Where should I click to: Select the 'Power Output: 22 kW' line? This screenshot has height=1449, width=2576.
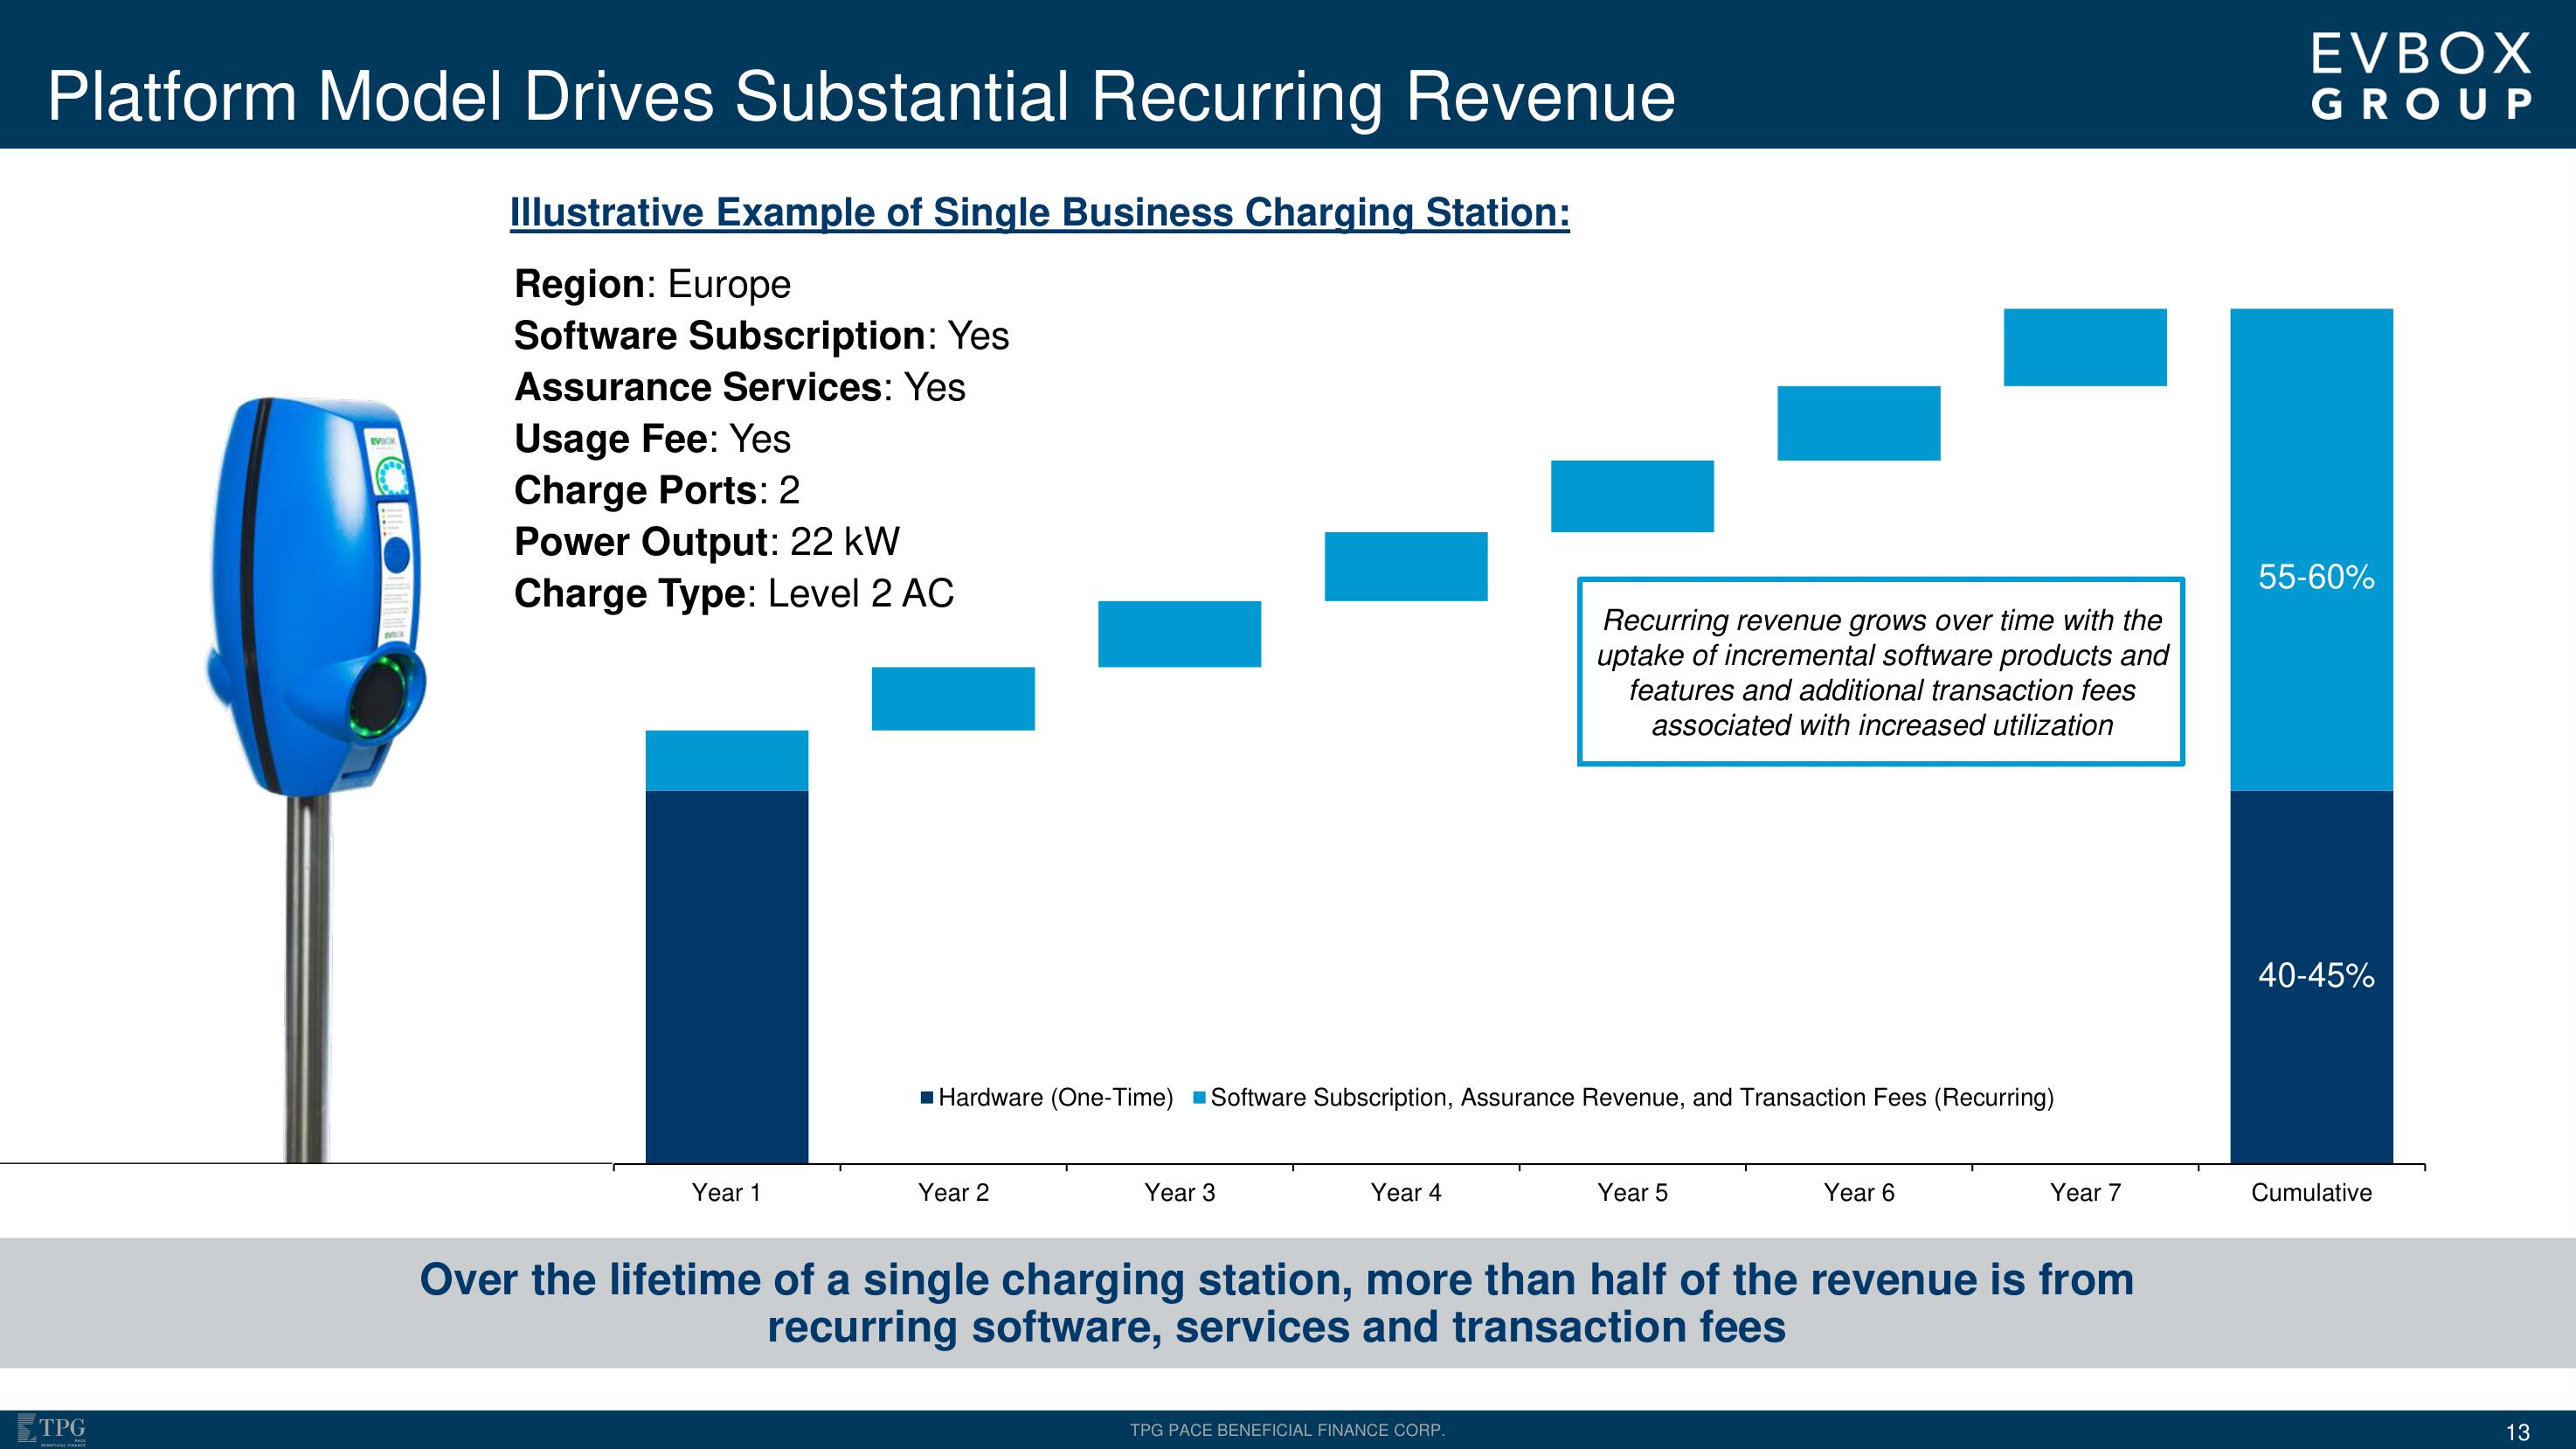pyautogui.click(x=706, y=542)
